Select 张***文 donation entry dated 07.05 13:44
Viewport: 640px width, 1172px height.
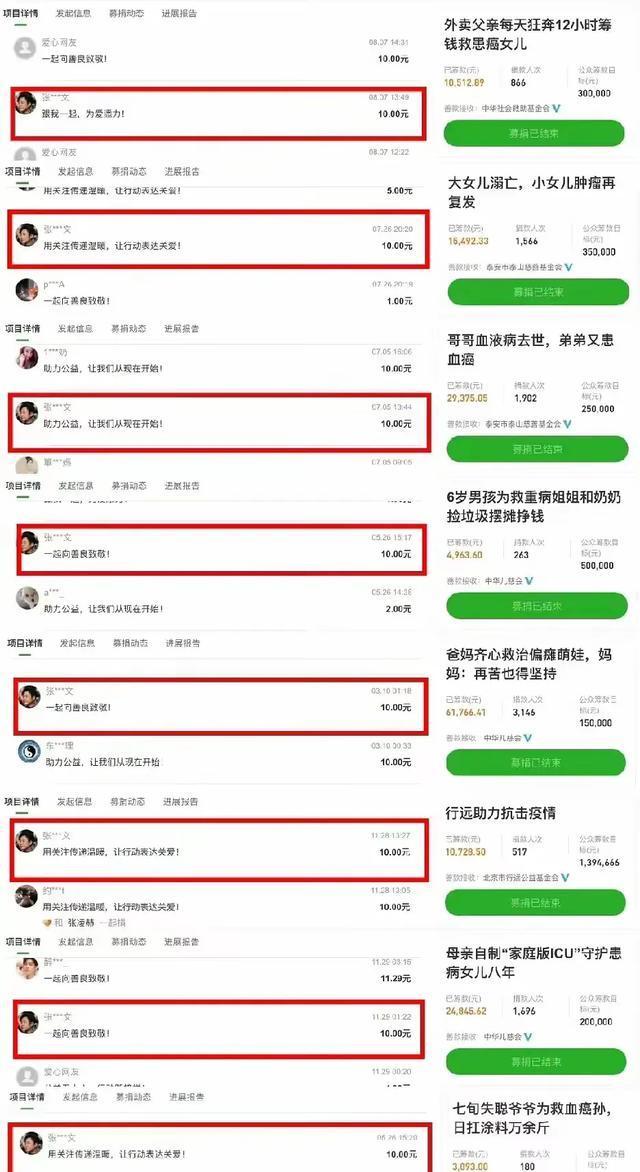[219, 423]
